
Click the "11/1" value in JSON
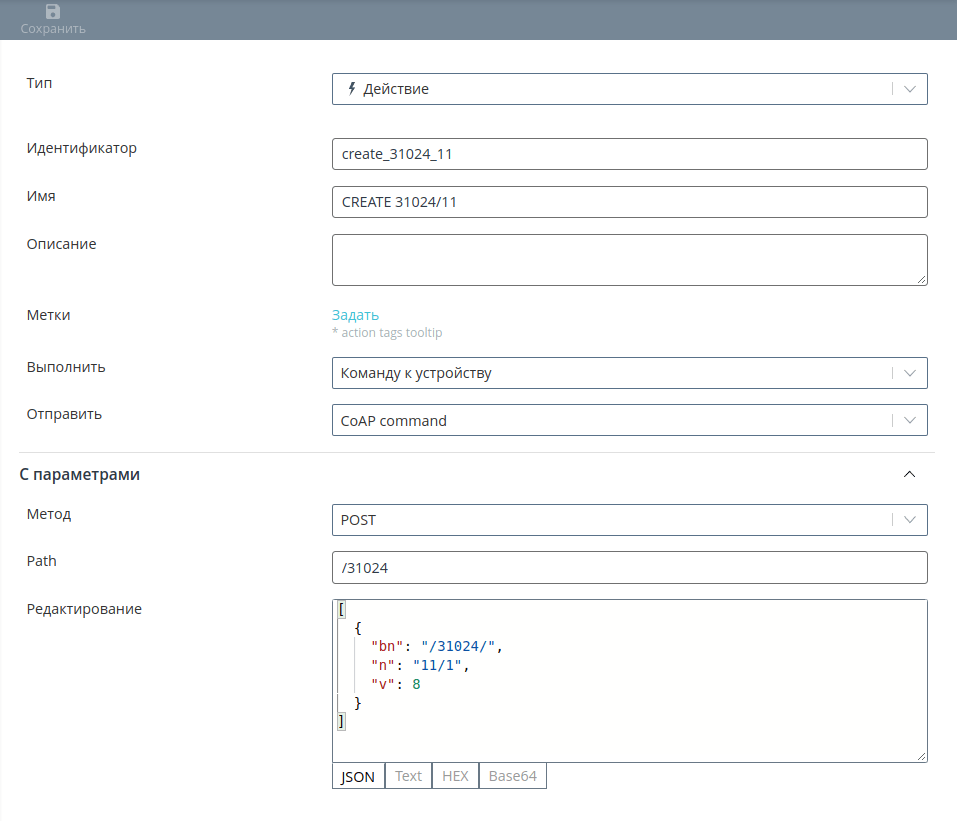tap(437, 665)
